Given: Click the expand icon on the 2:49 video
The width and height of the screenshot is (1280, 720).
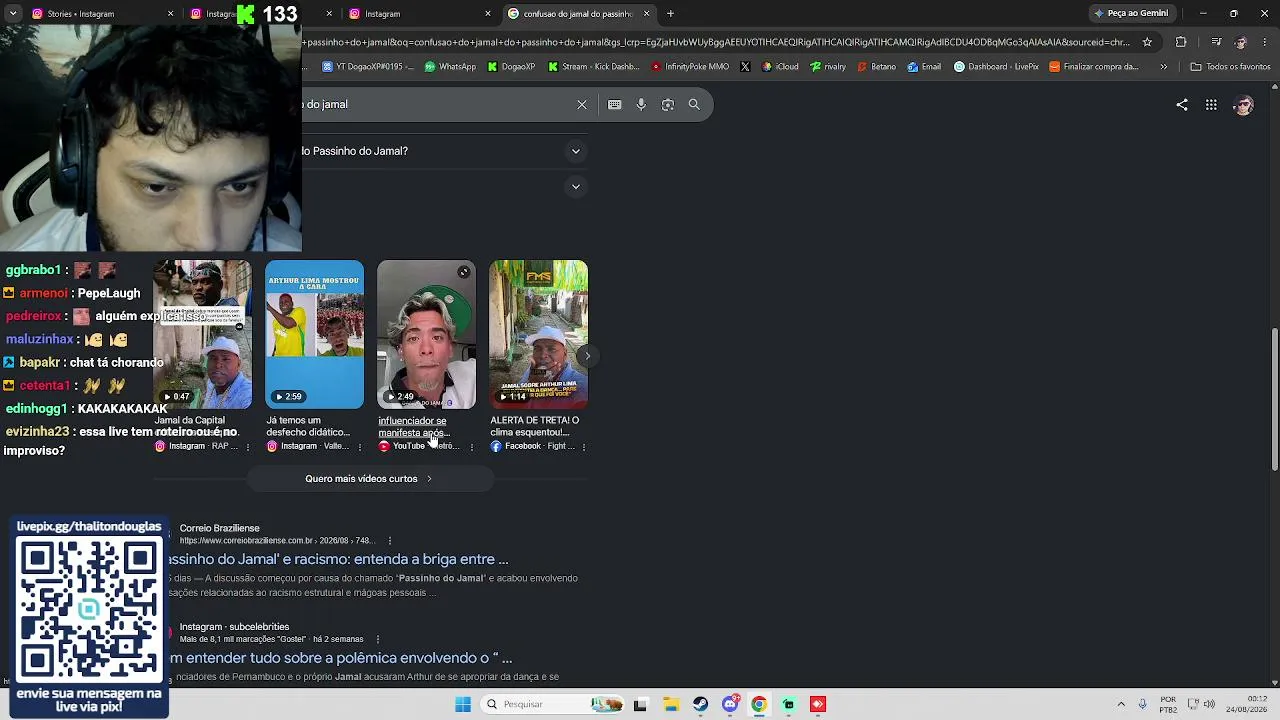Looking at the screenshot, I should 464,272.
